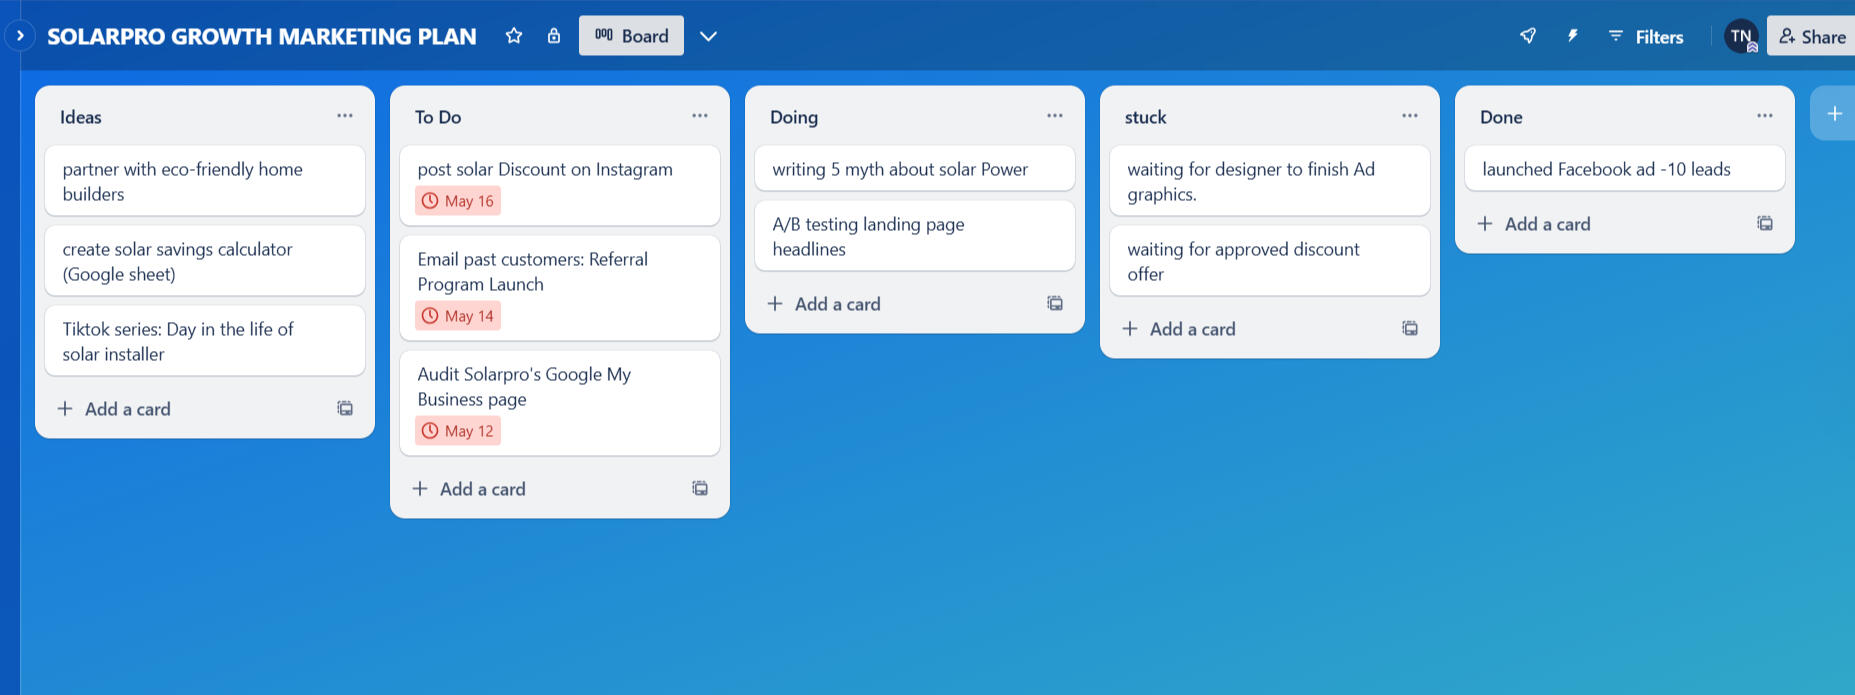Click the Share button
Viewport: 1855px width, 695px height.
1812,36
